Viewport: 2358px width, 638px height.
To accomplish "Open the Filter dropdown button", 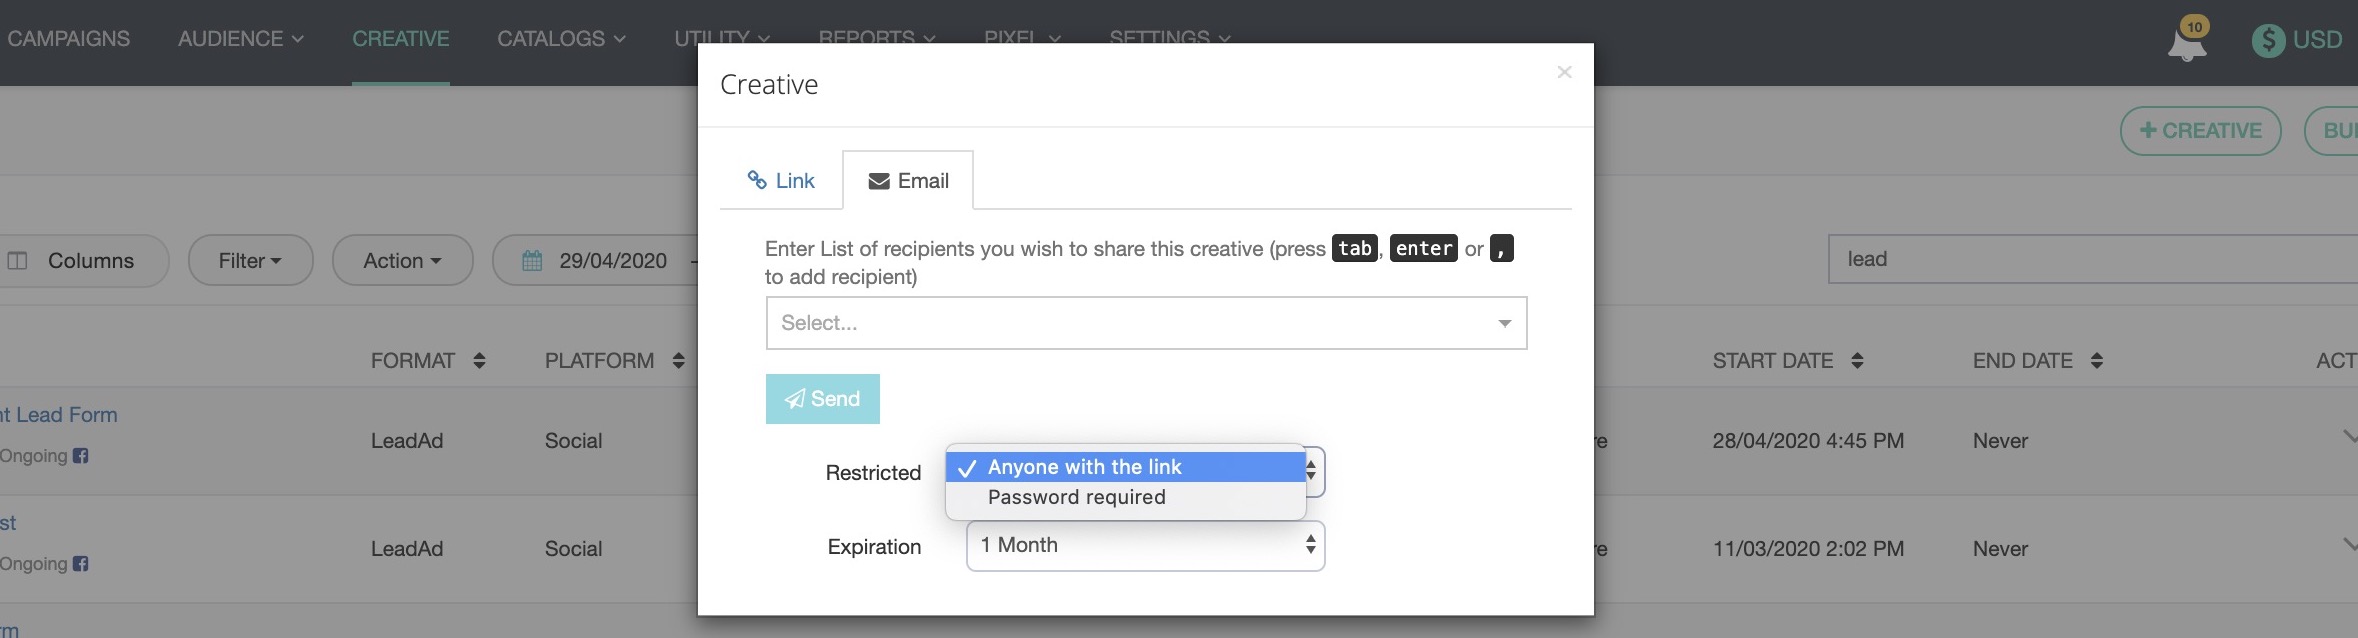I will pos(250,261).
